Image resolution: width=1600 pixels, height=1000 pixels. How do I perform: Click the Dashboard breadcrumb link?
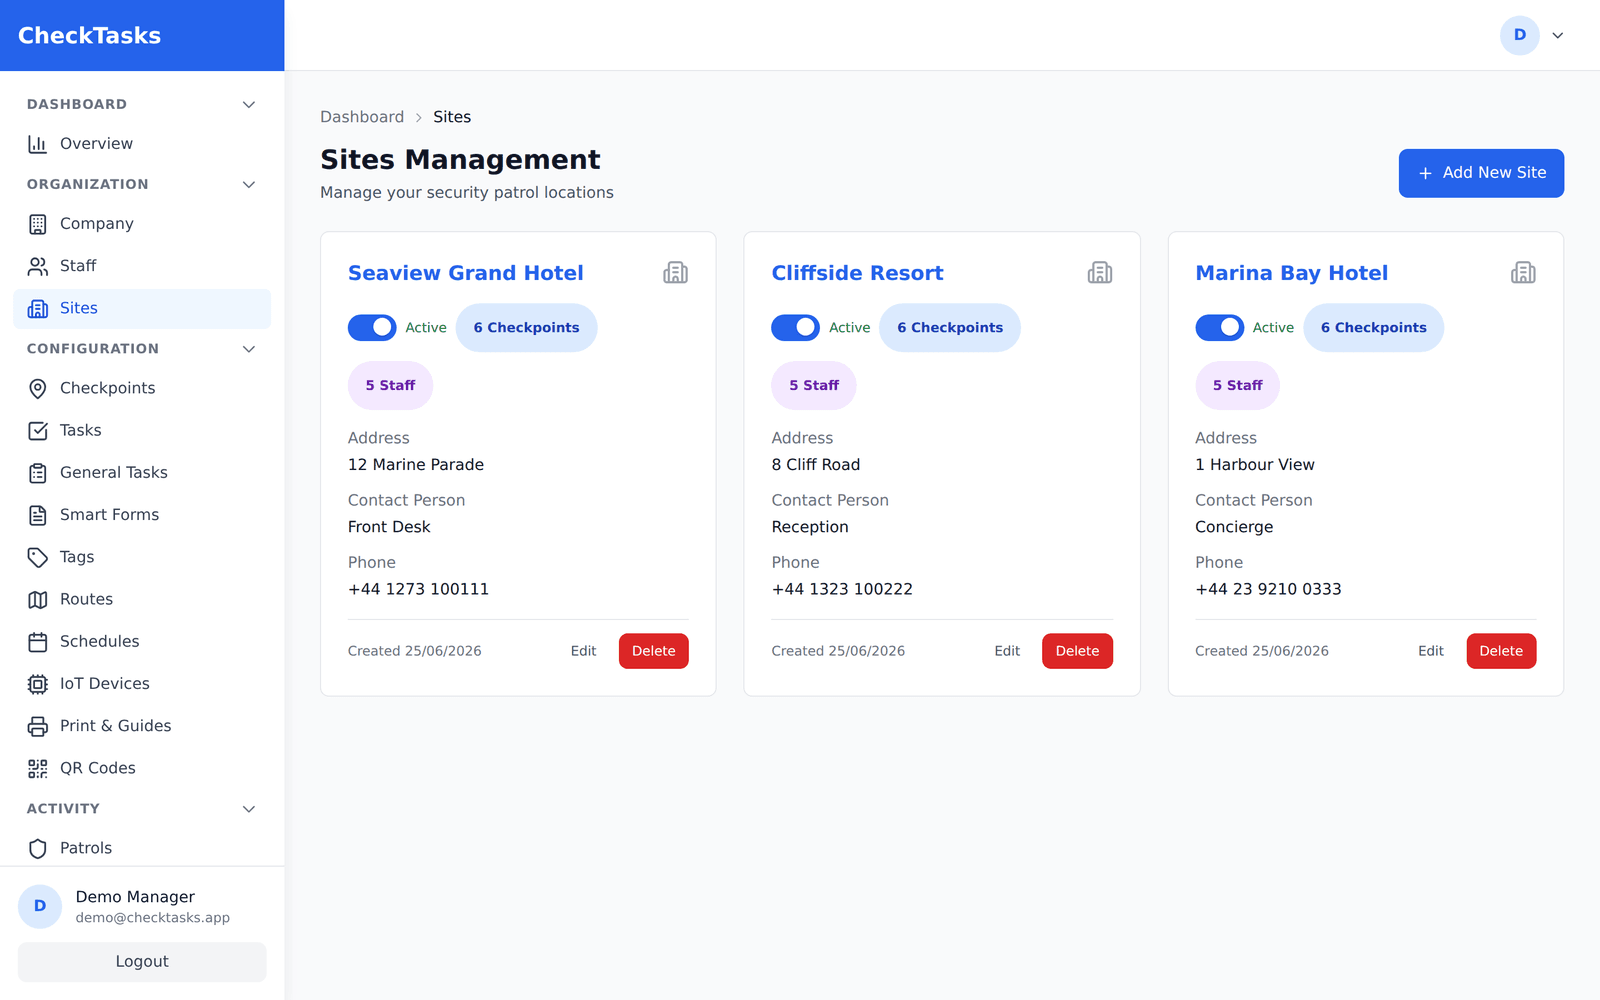tap(362, 117)
